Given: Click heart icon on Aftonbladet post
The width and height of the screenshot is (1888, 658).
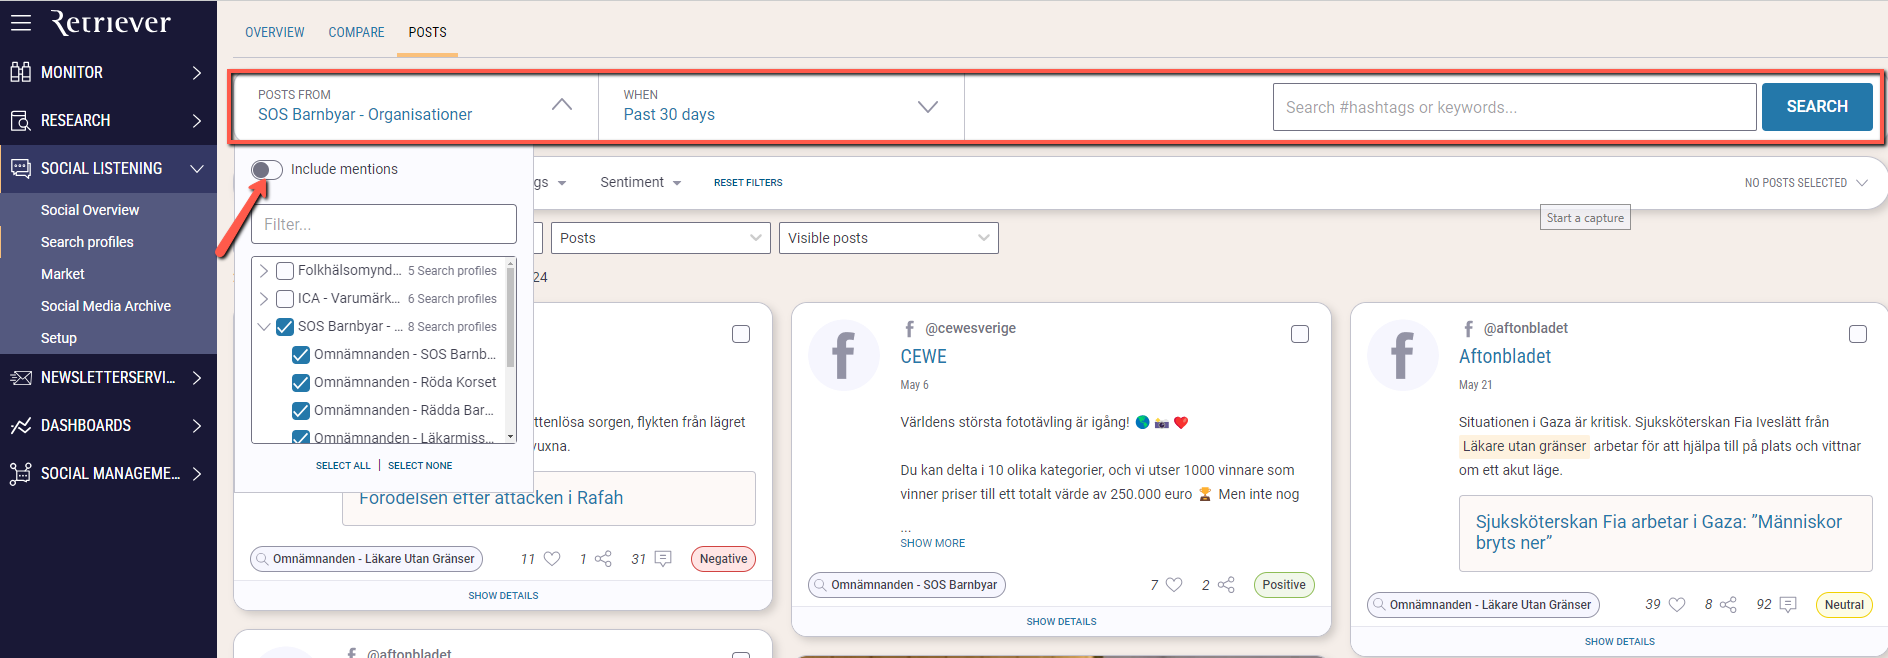Looking at the screenshot, I should point(1677,604).
